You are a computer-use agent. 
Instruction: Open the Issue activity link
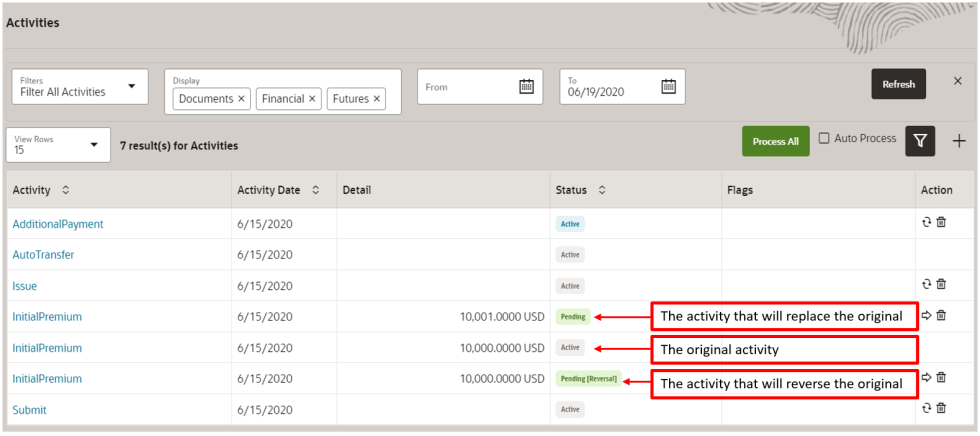tap(24, 286)
